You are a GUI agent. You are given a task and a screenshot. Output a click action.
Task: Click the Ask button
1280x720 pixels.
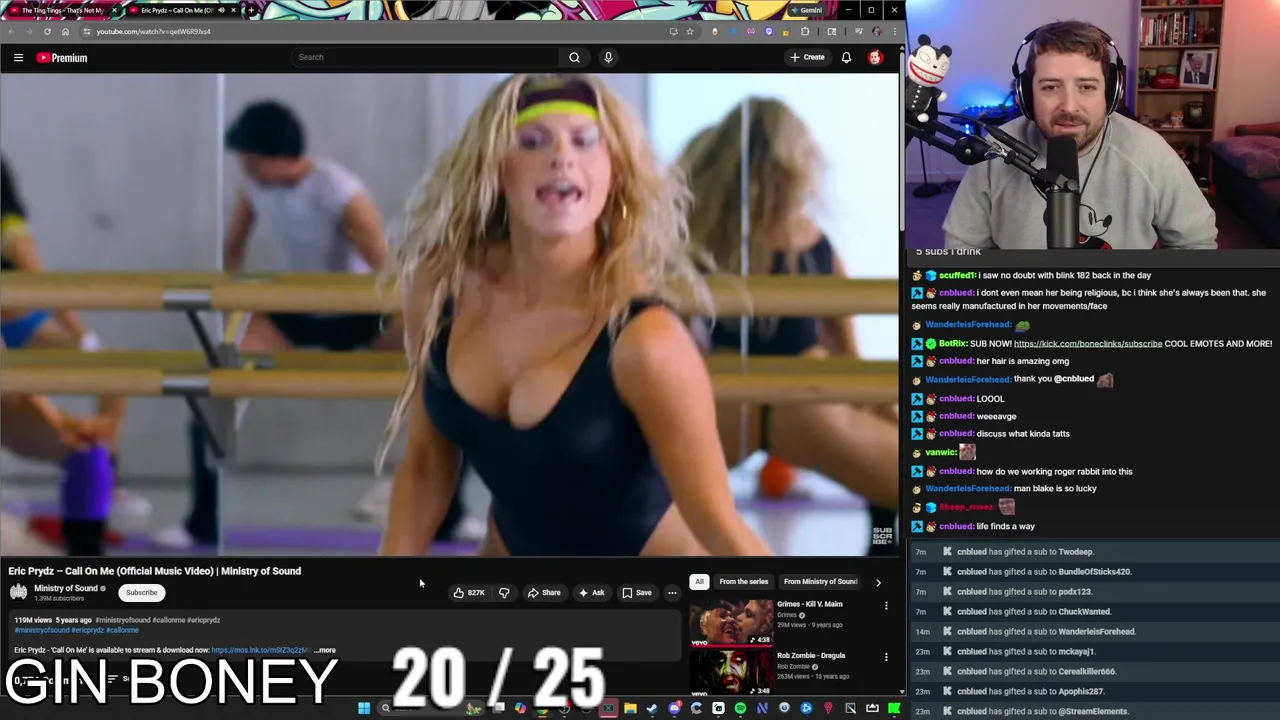tap(591, 593)
